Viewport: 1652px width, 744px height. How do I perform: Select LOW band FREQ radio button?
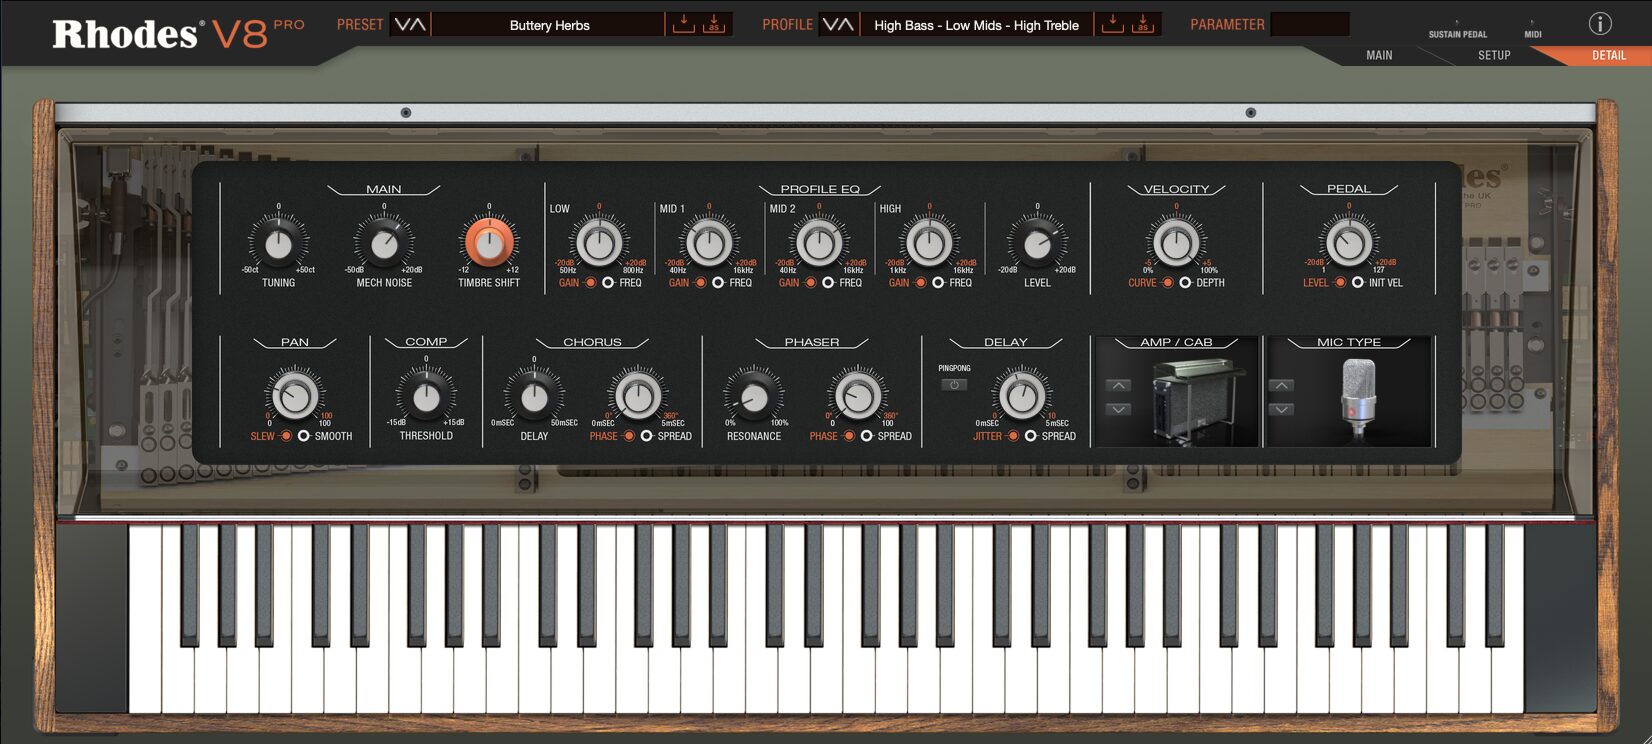[608, 283]
